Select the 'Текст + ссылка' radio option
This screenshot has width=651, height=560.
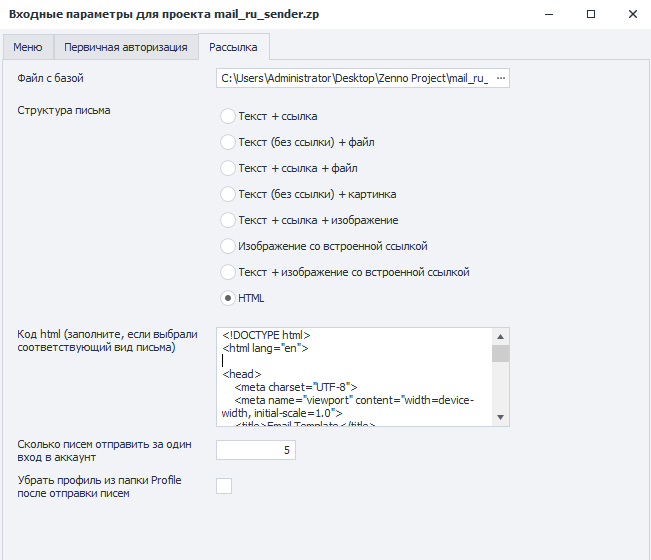pyautogui.click(x=228, y=116)
